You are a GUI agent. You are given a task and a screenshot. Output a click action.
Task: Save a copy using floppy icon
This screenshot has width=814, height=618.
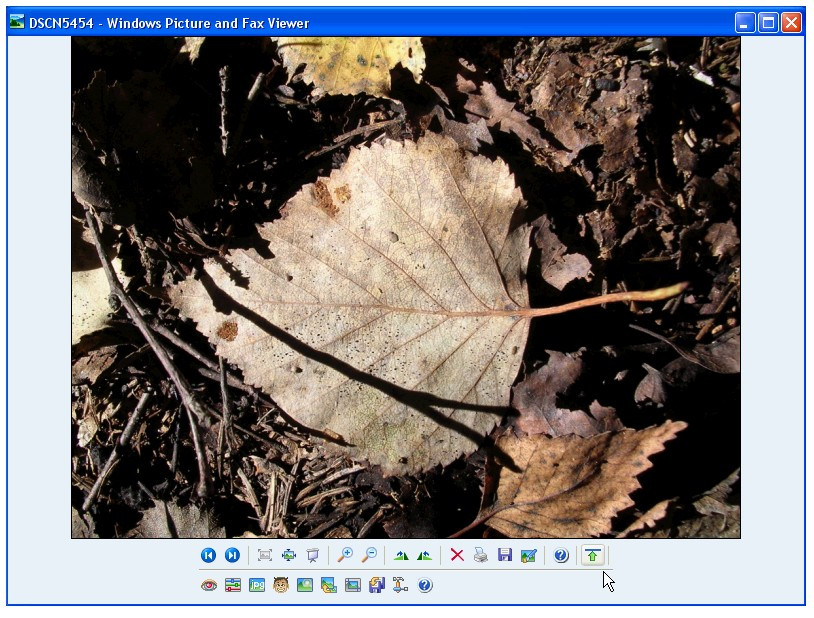click(505, 555)
